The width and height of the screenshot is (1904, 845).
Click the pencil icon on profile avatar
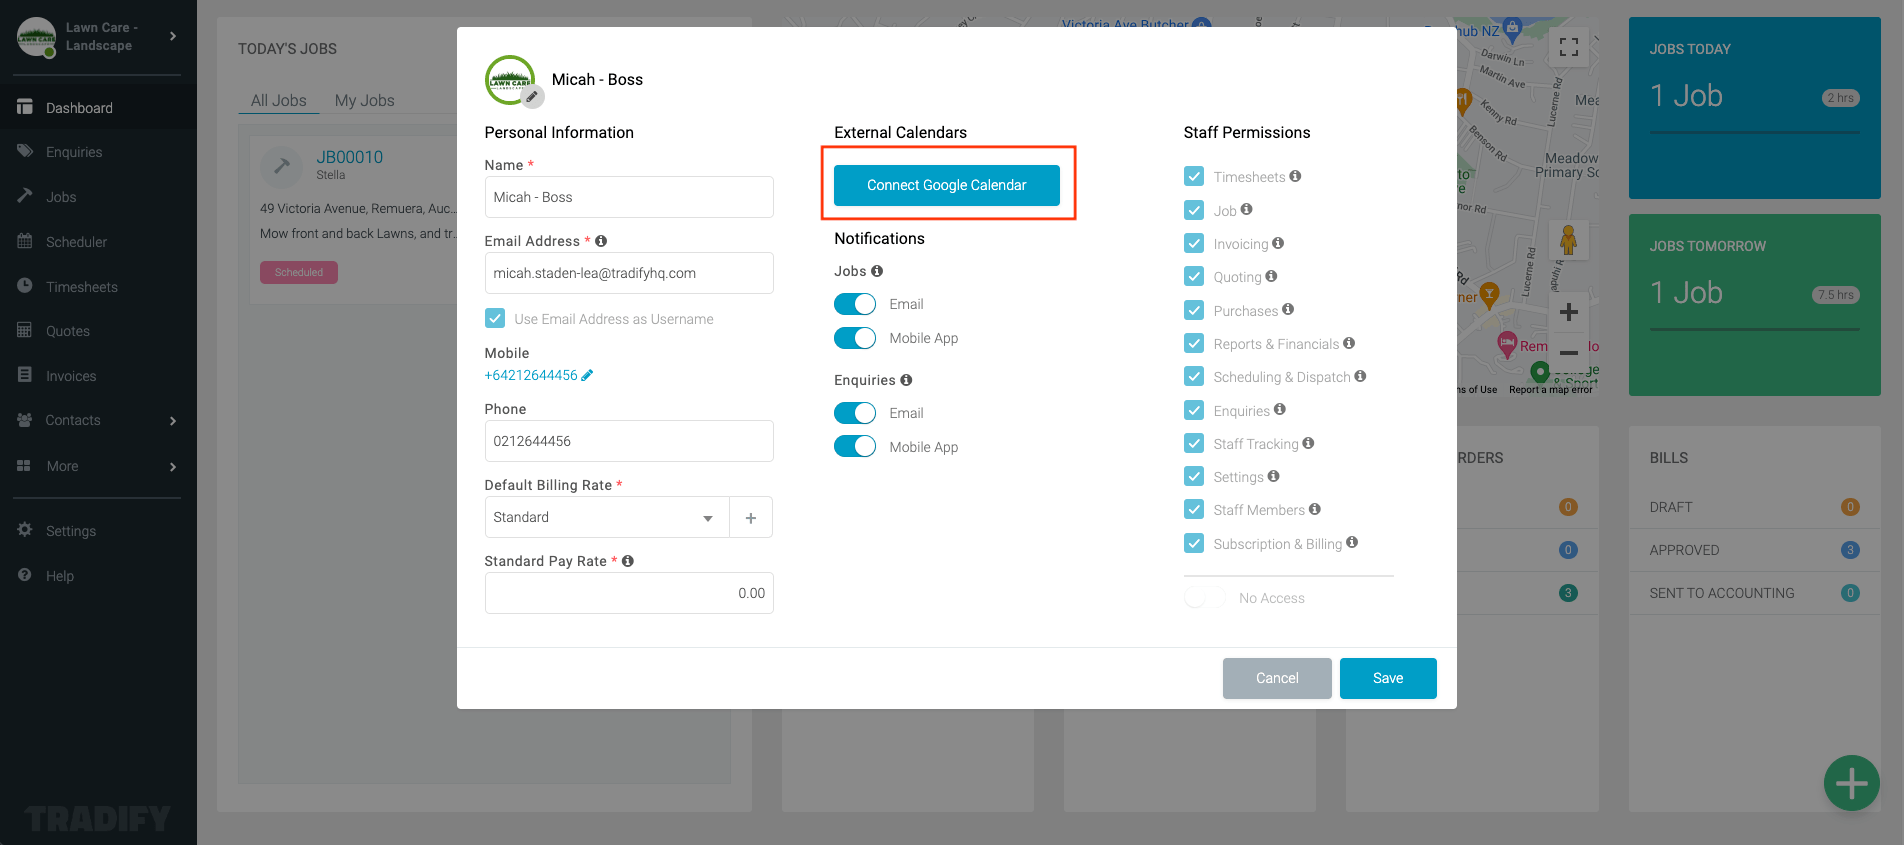pyautogui.click(x=534, y=97)
